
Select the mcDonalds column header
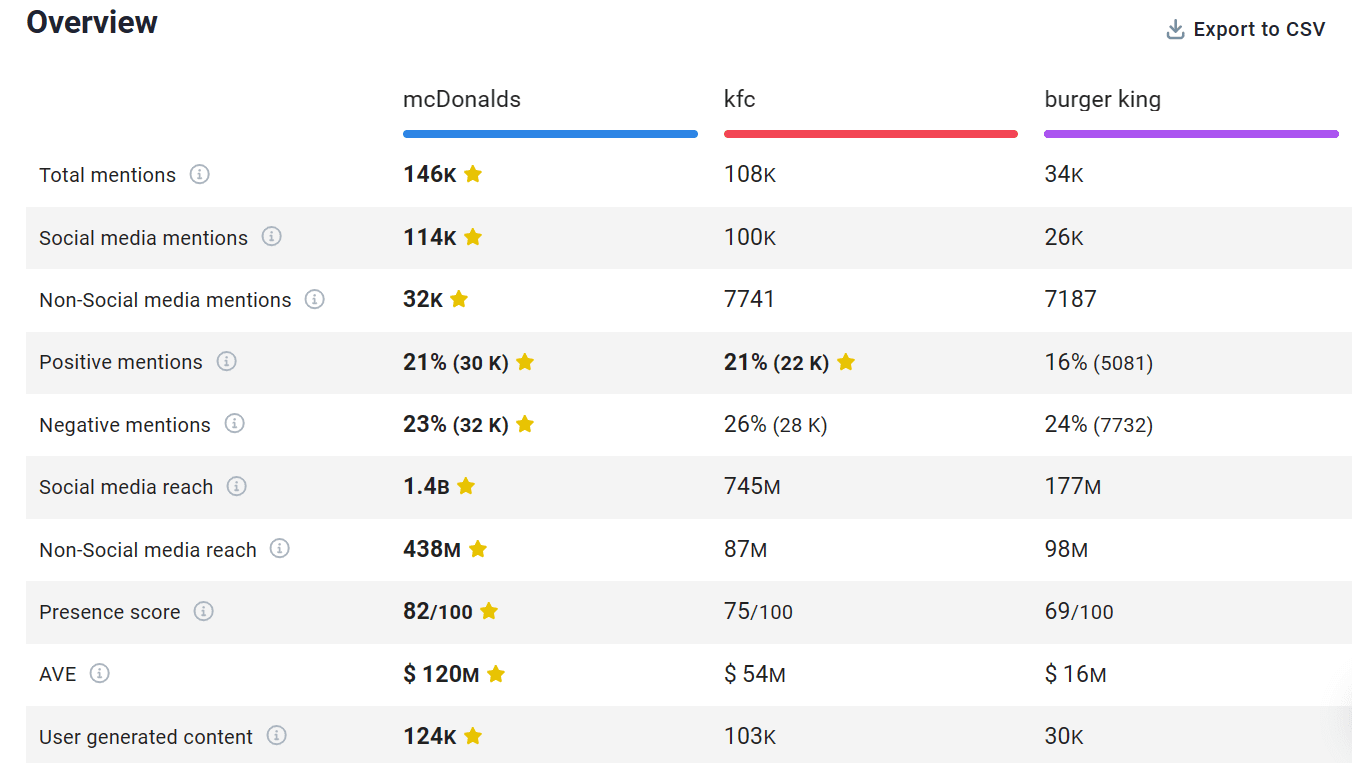point(462,100)
